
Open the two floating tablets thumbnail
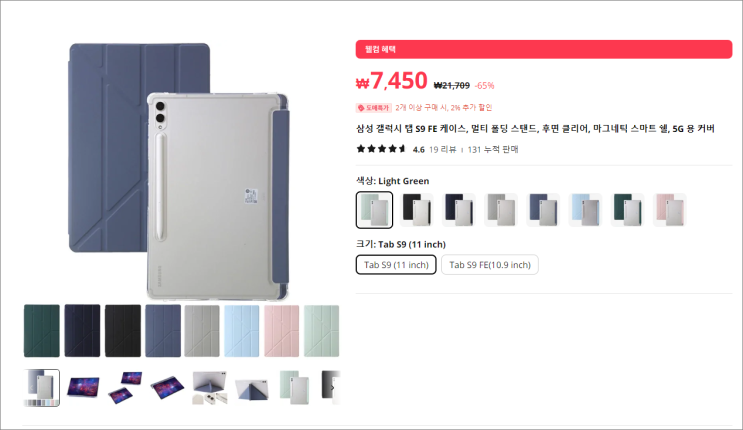pyautogui.click(x=125, y=388)
